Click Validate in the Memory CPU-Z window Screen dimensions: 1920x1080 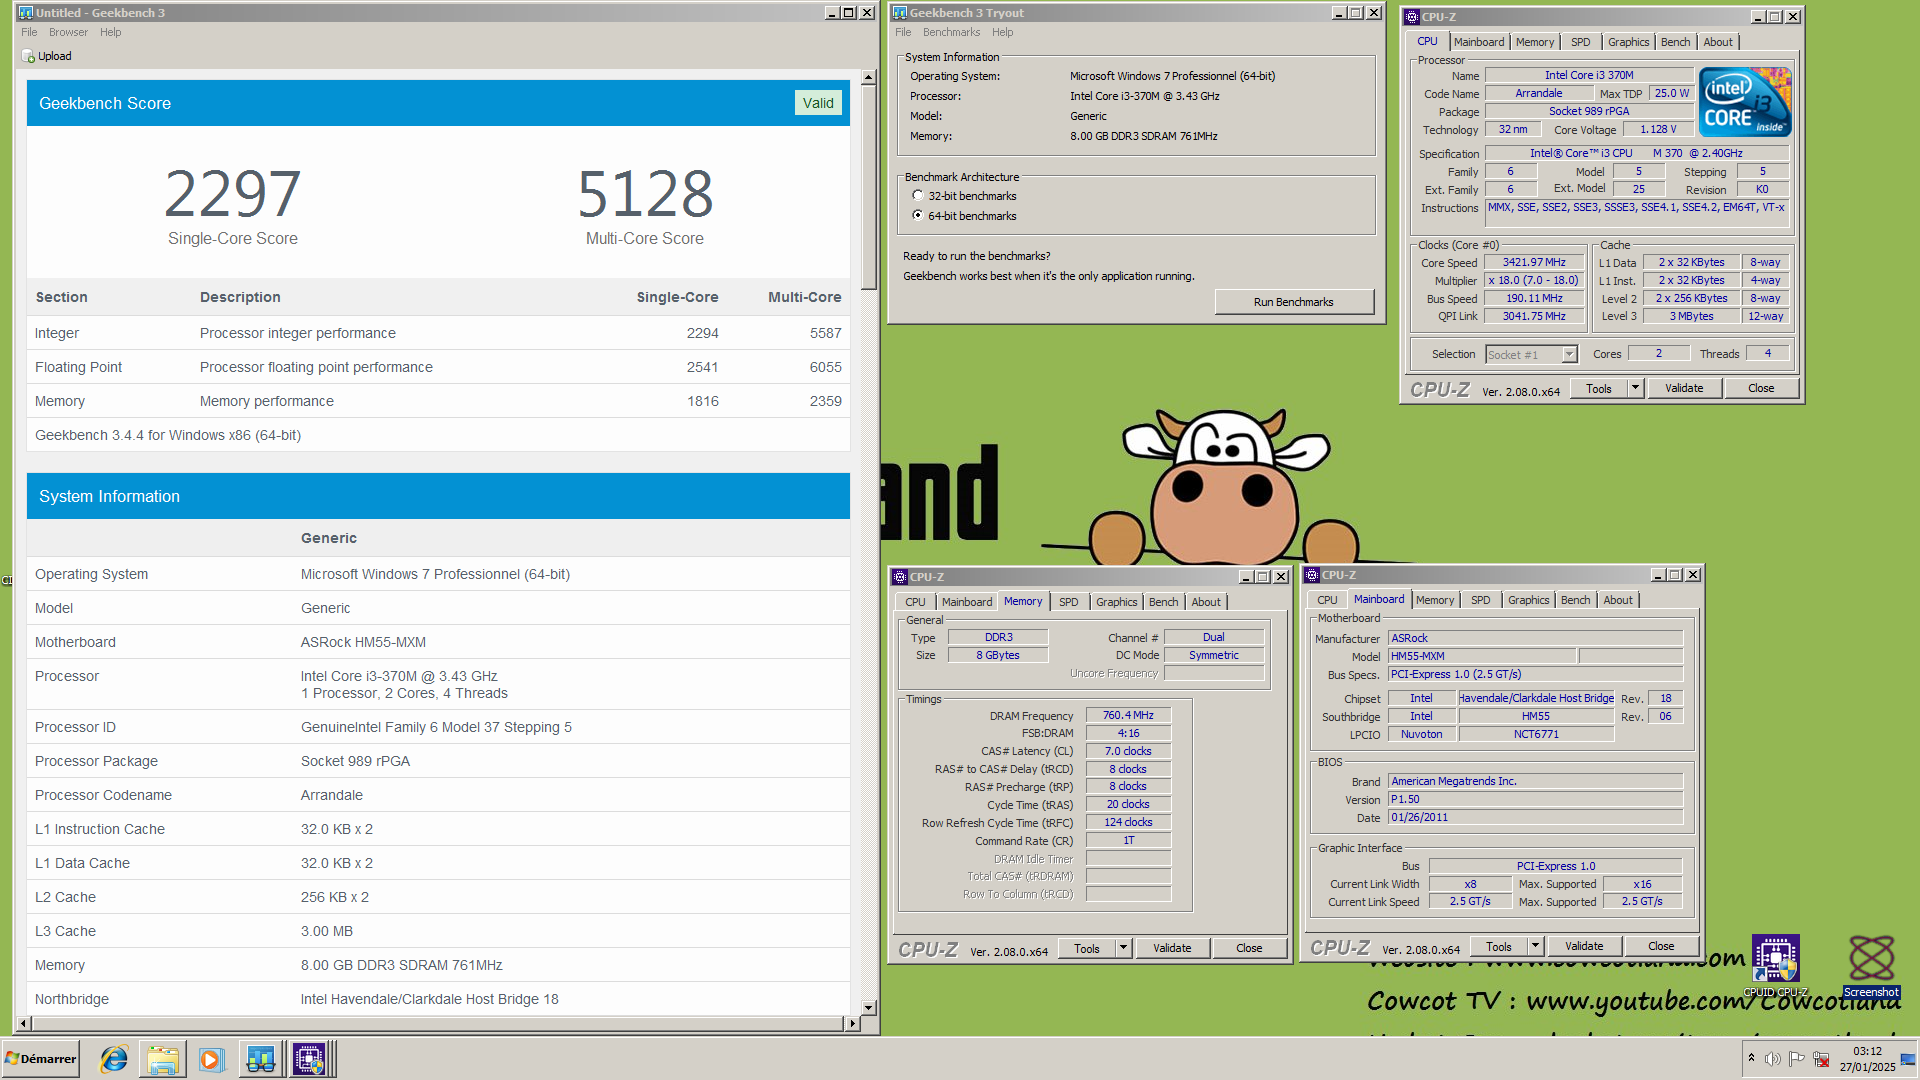point(1172,948)
